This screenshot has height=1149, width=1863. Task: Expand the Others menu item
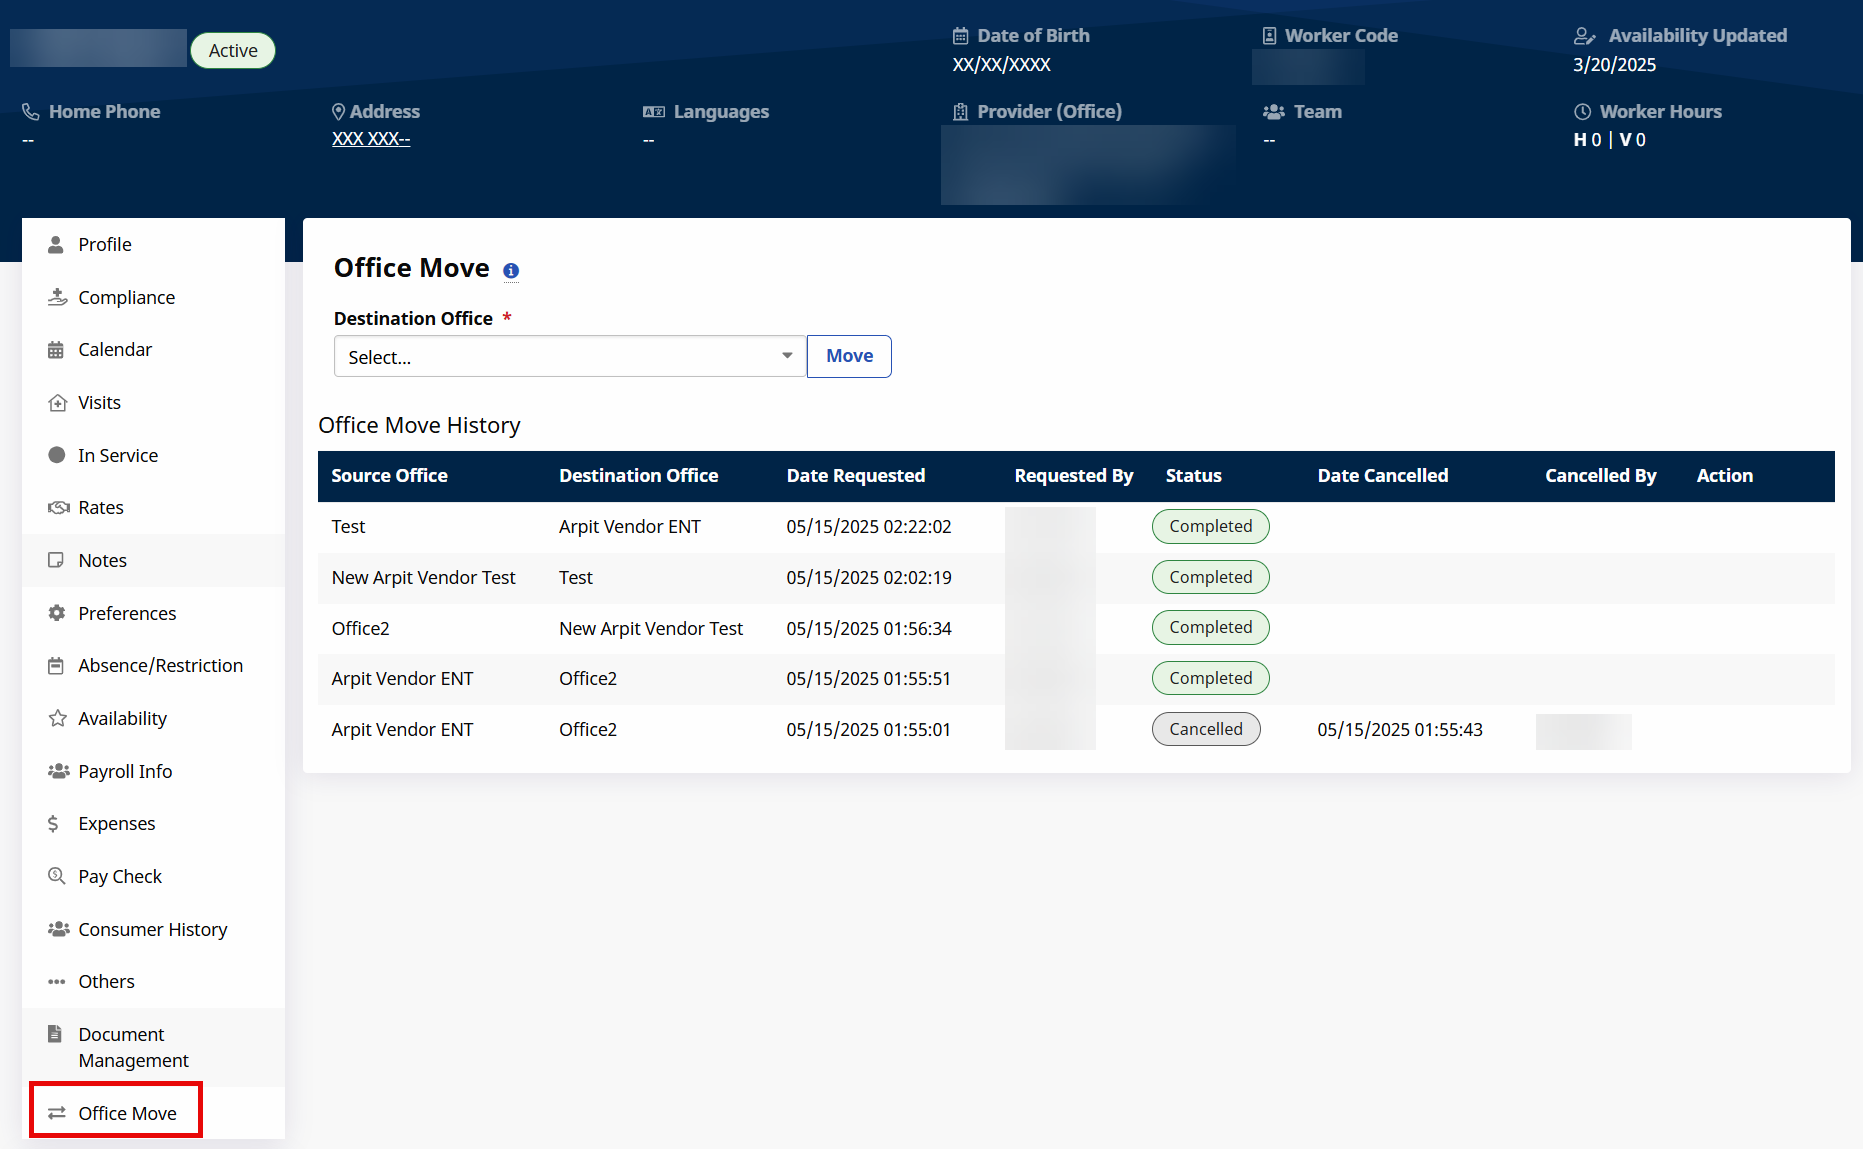[x=106, y=981]
